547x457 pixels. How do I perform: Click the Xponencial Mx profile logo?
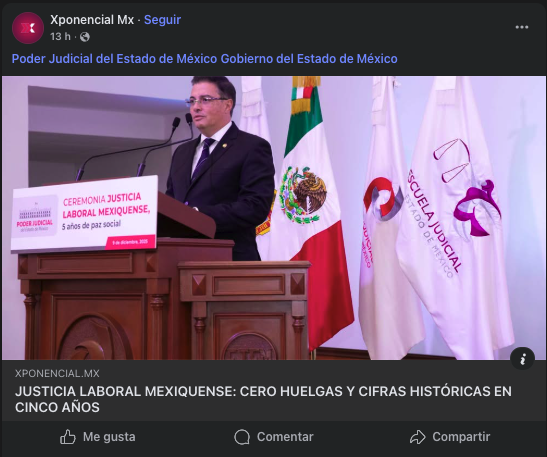[x=28, y=28]
